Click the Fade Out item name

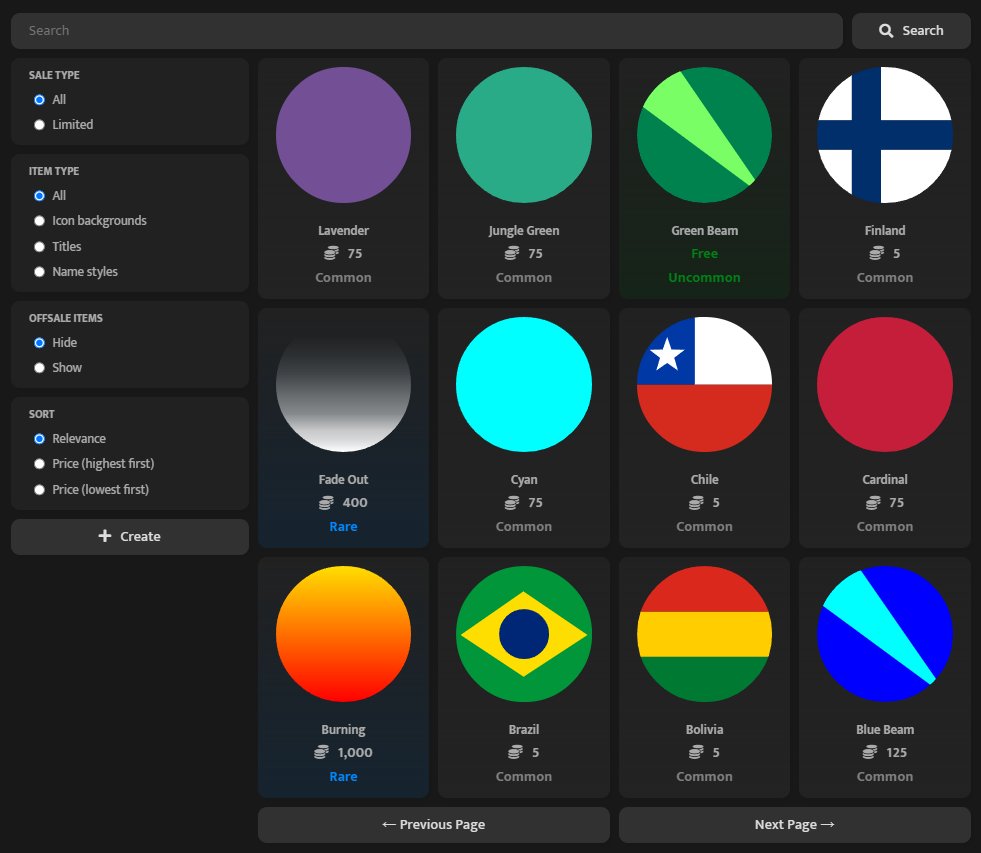point(343,479)
